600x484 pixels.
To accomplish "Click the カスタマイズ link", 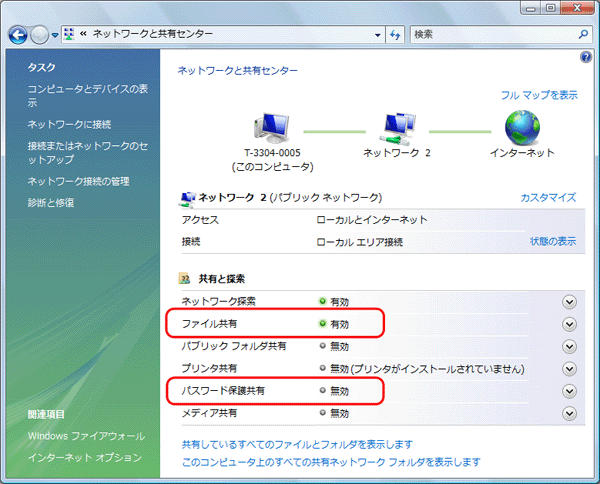I will (548, 198).
